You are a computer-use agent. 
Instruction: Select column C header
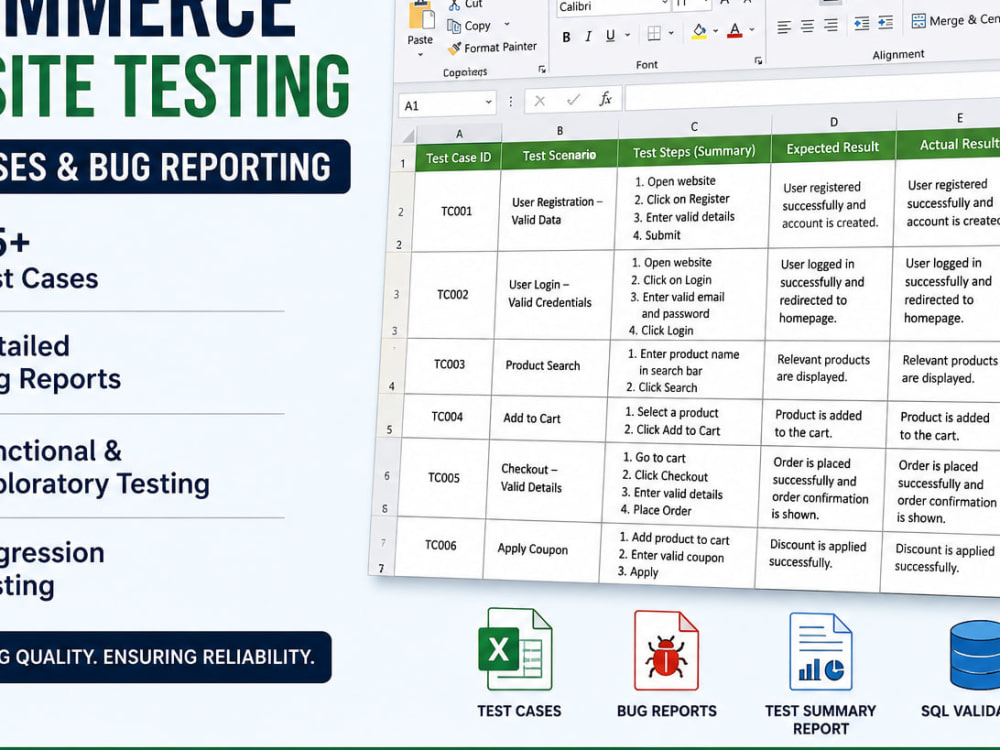click(695, 126)
